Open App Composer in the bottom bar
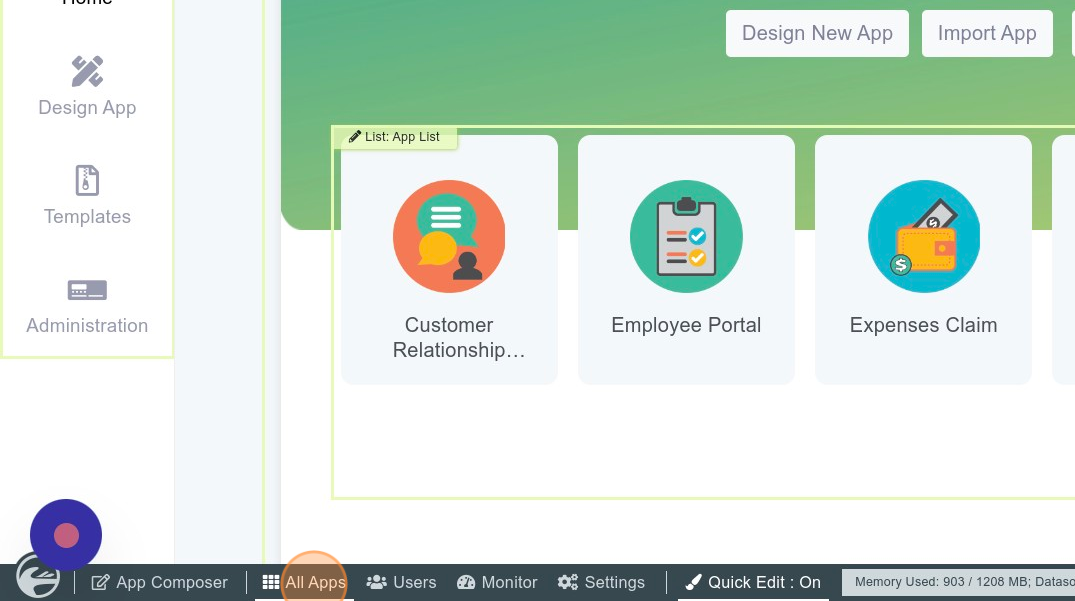 pos(160,582)
